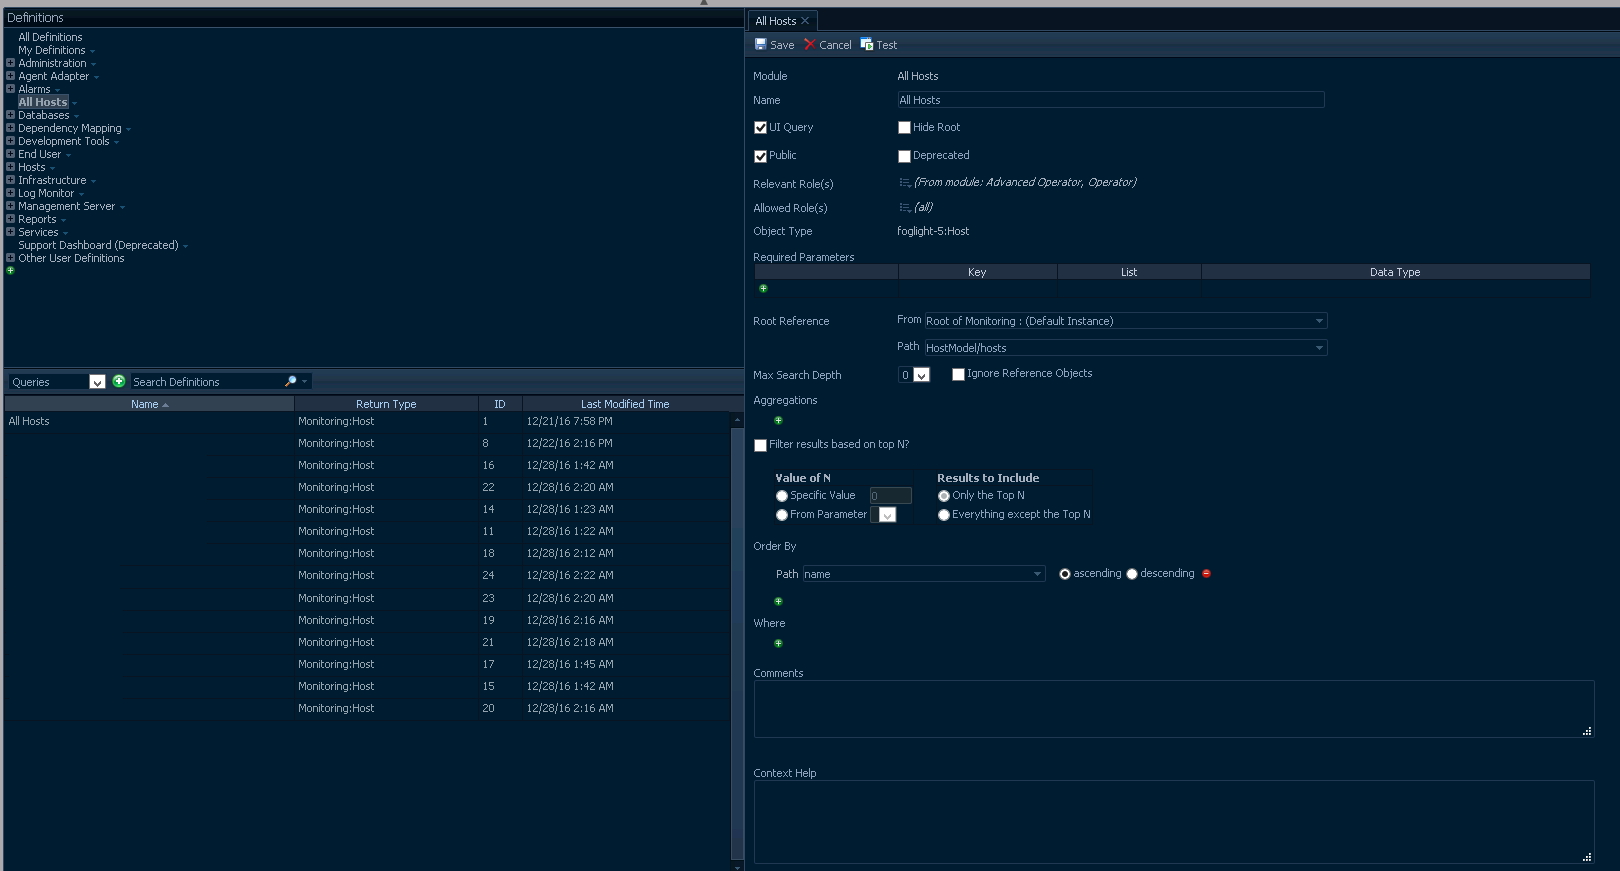Open the From Parameter dropdown
1620x871 pixels.
point(887,515)
